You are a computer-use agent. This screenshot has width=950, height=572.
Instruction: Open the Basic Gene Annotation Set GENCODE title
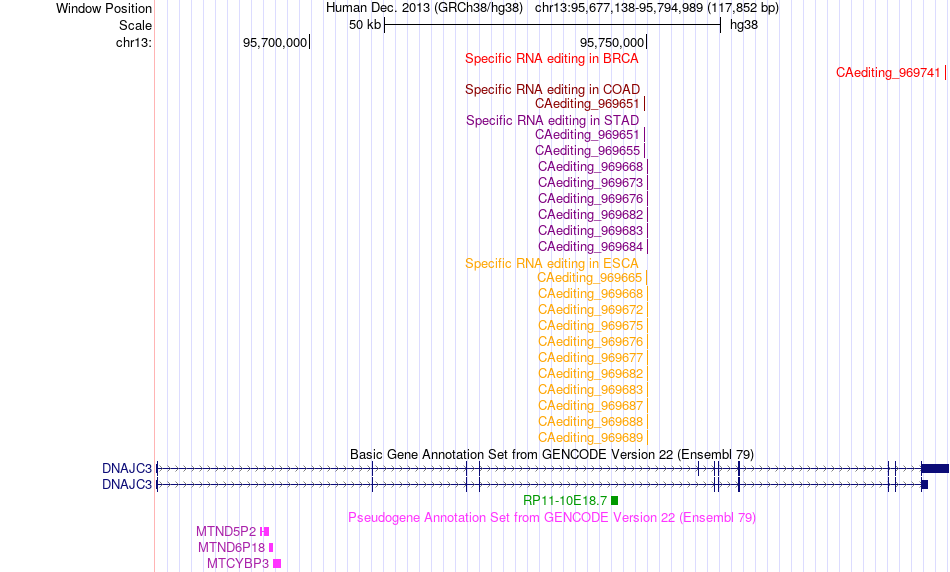(x=552, y=454)
